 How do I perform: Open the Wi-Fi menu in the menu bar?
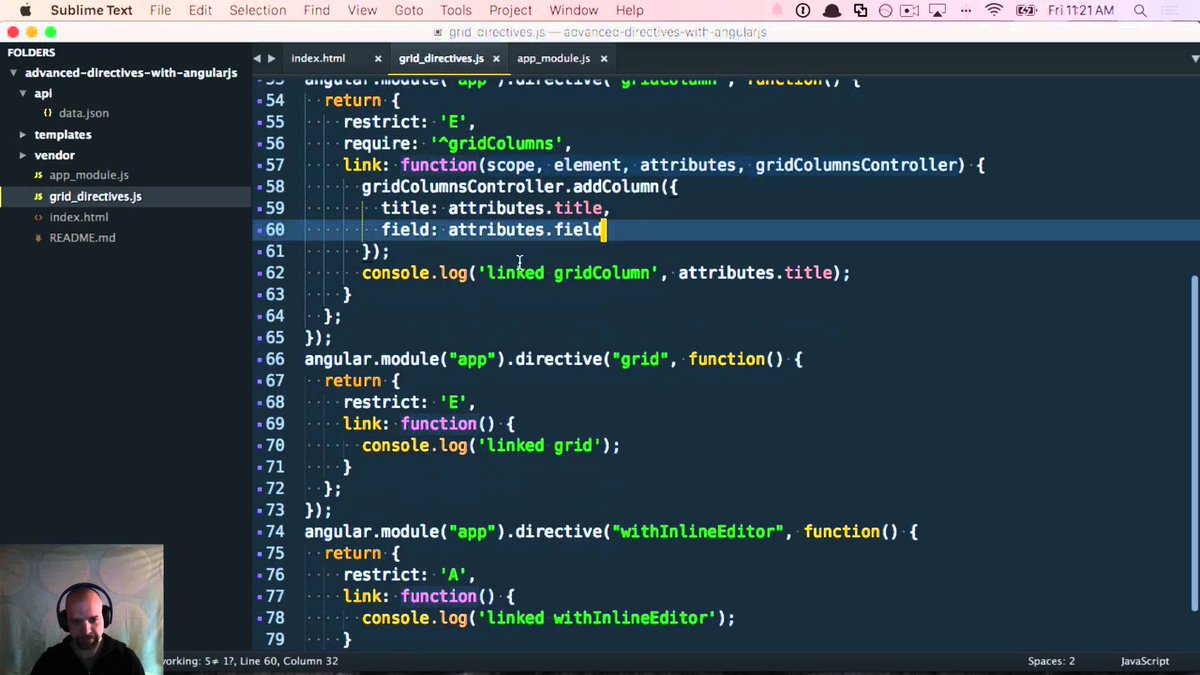click(x=995, y=11)
